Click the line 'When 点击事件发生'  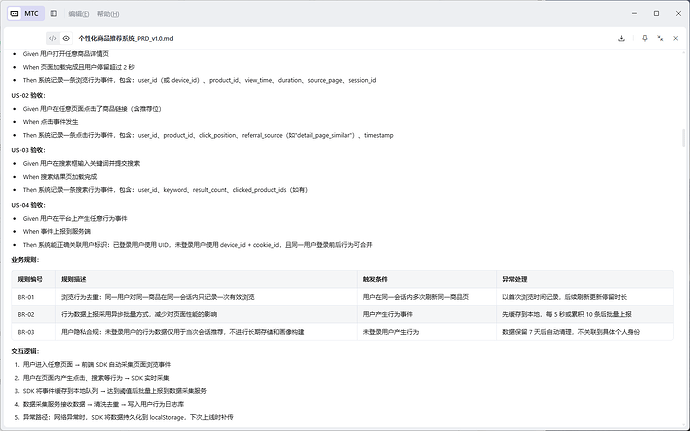coord(51,122)
